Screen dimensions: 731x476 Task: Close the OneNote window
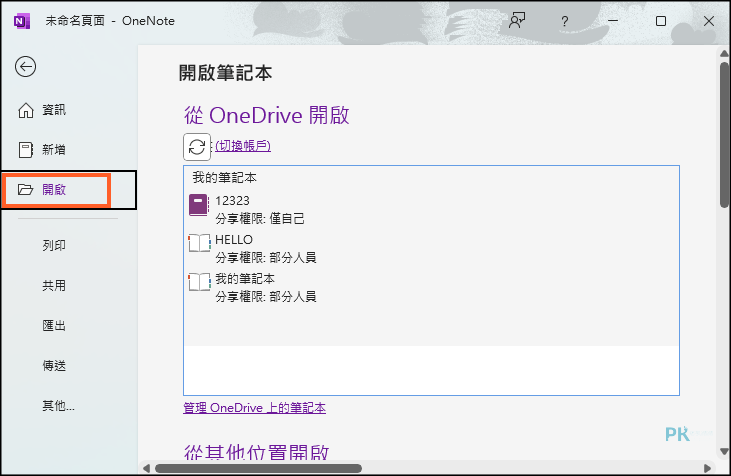point(709,21)
